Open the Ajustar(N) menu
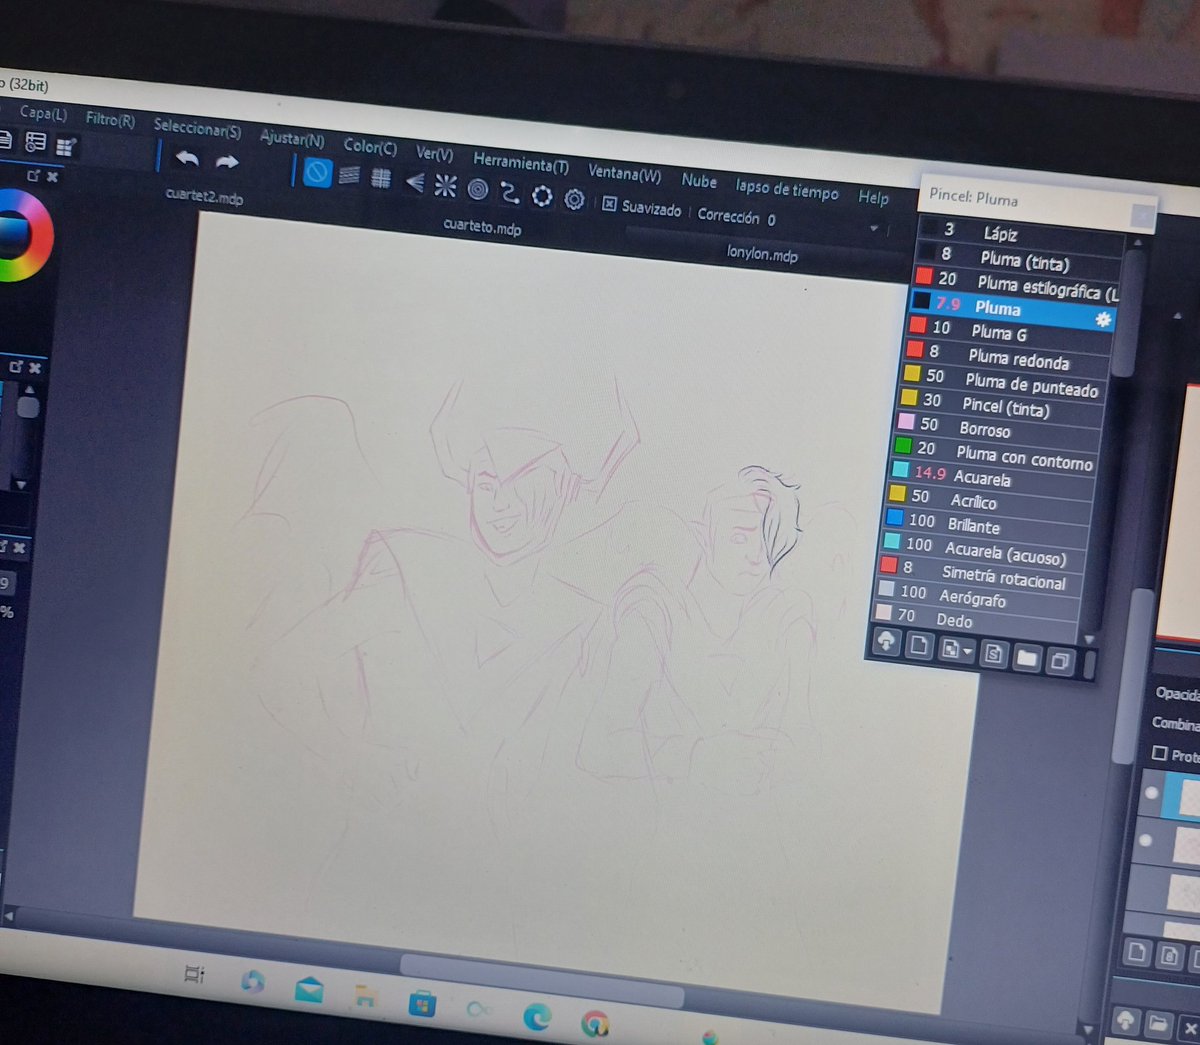Viewport: 1200px width, 1045px height. pyautogui.click(x=292, y=139)
